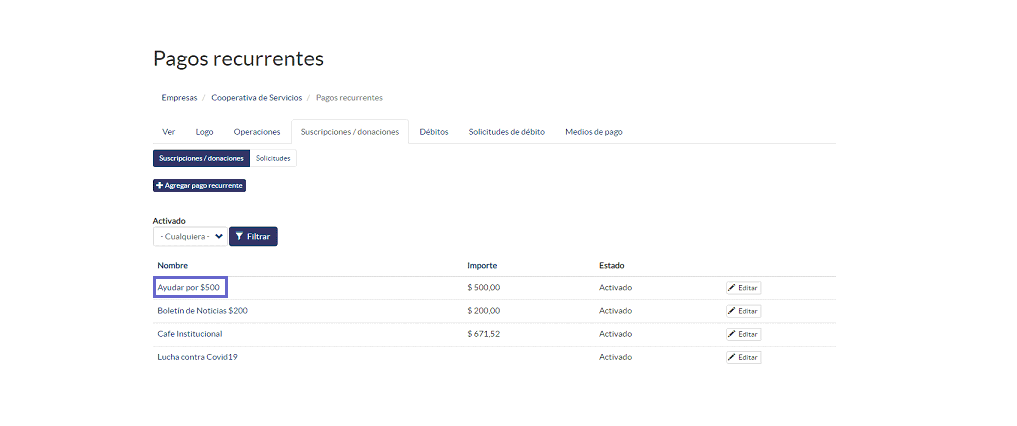This screenshot has height=426, width=1017.
Task: Go to the Débitos tab
Action: (434, 132)
